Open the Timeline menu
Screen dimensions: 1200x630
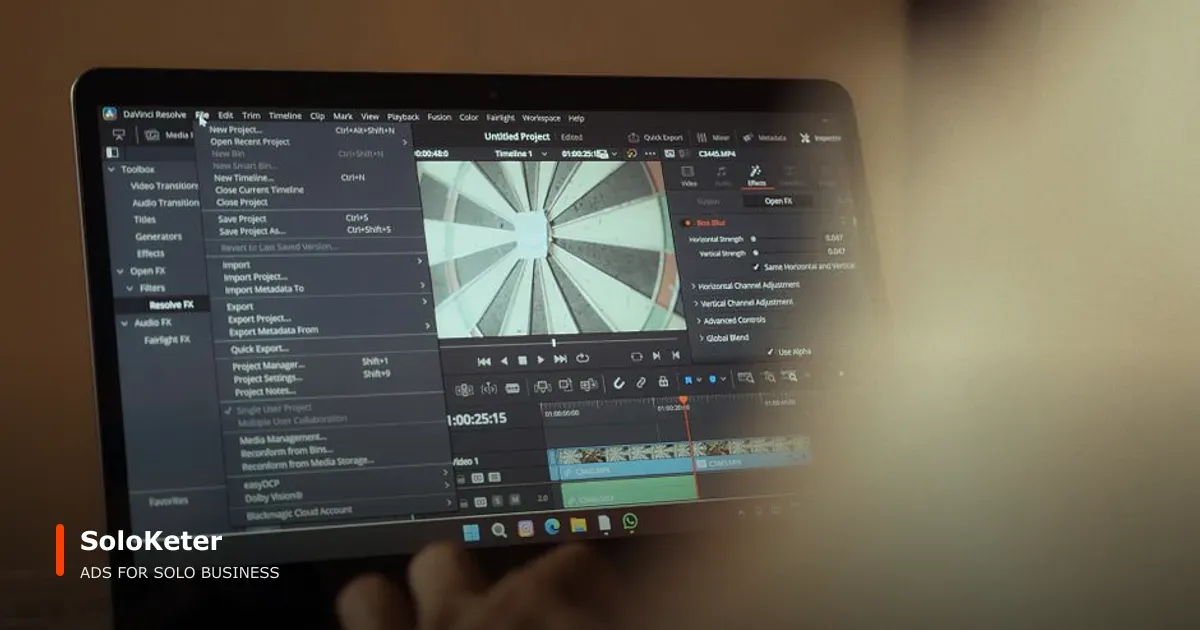[x=285, y=116]
